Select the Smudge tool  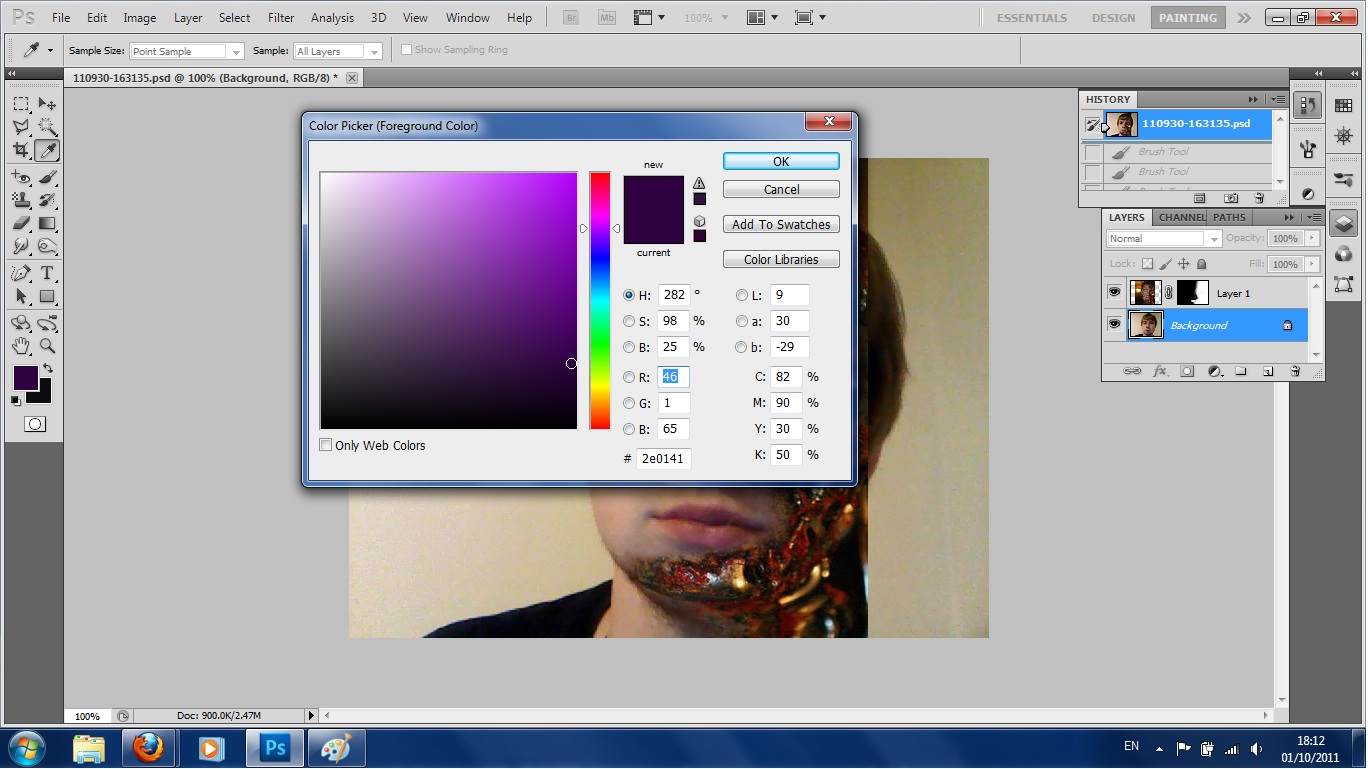pyautogui.click(x=21, y=246)
